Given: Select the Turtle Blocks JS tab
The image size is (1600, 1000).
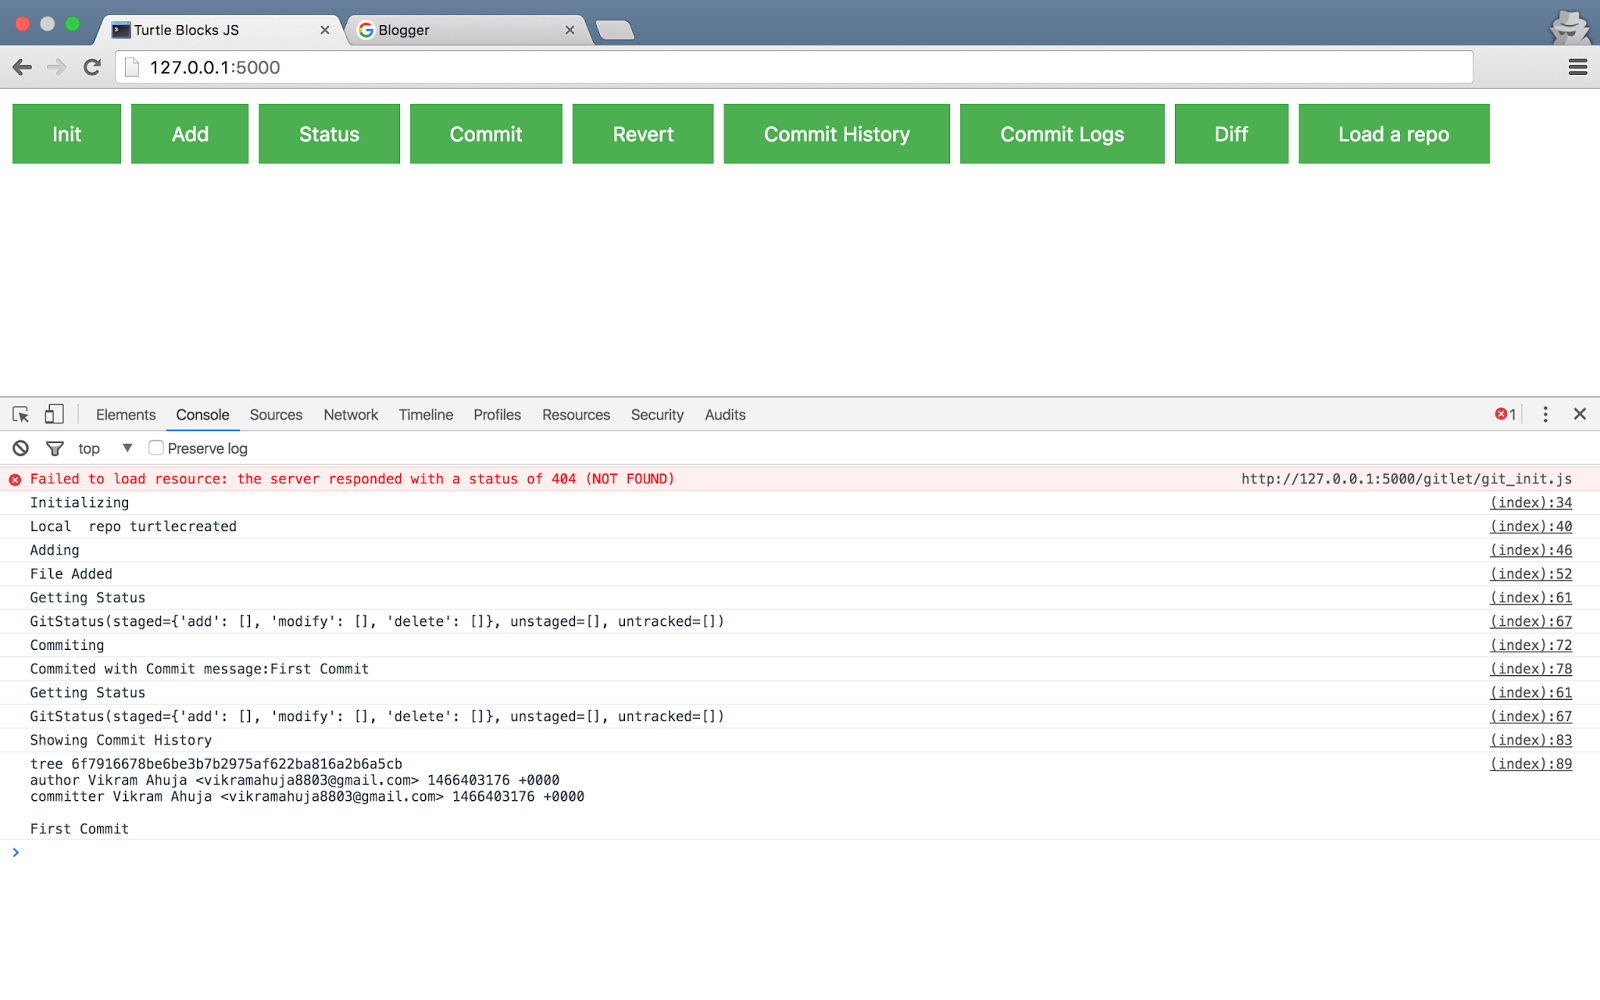Looking at the screenshot, I should pyautogui.click(x=220, y=30).
